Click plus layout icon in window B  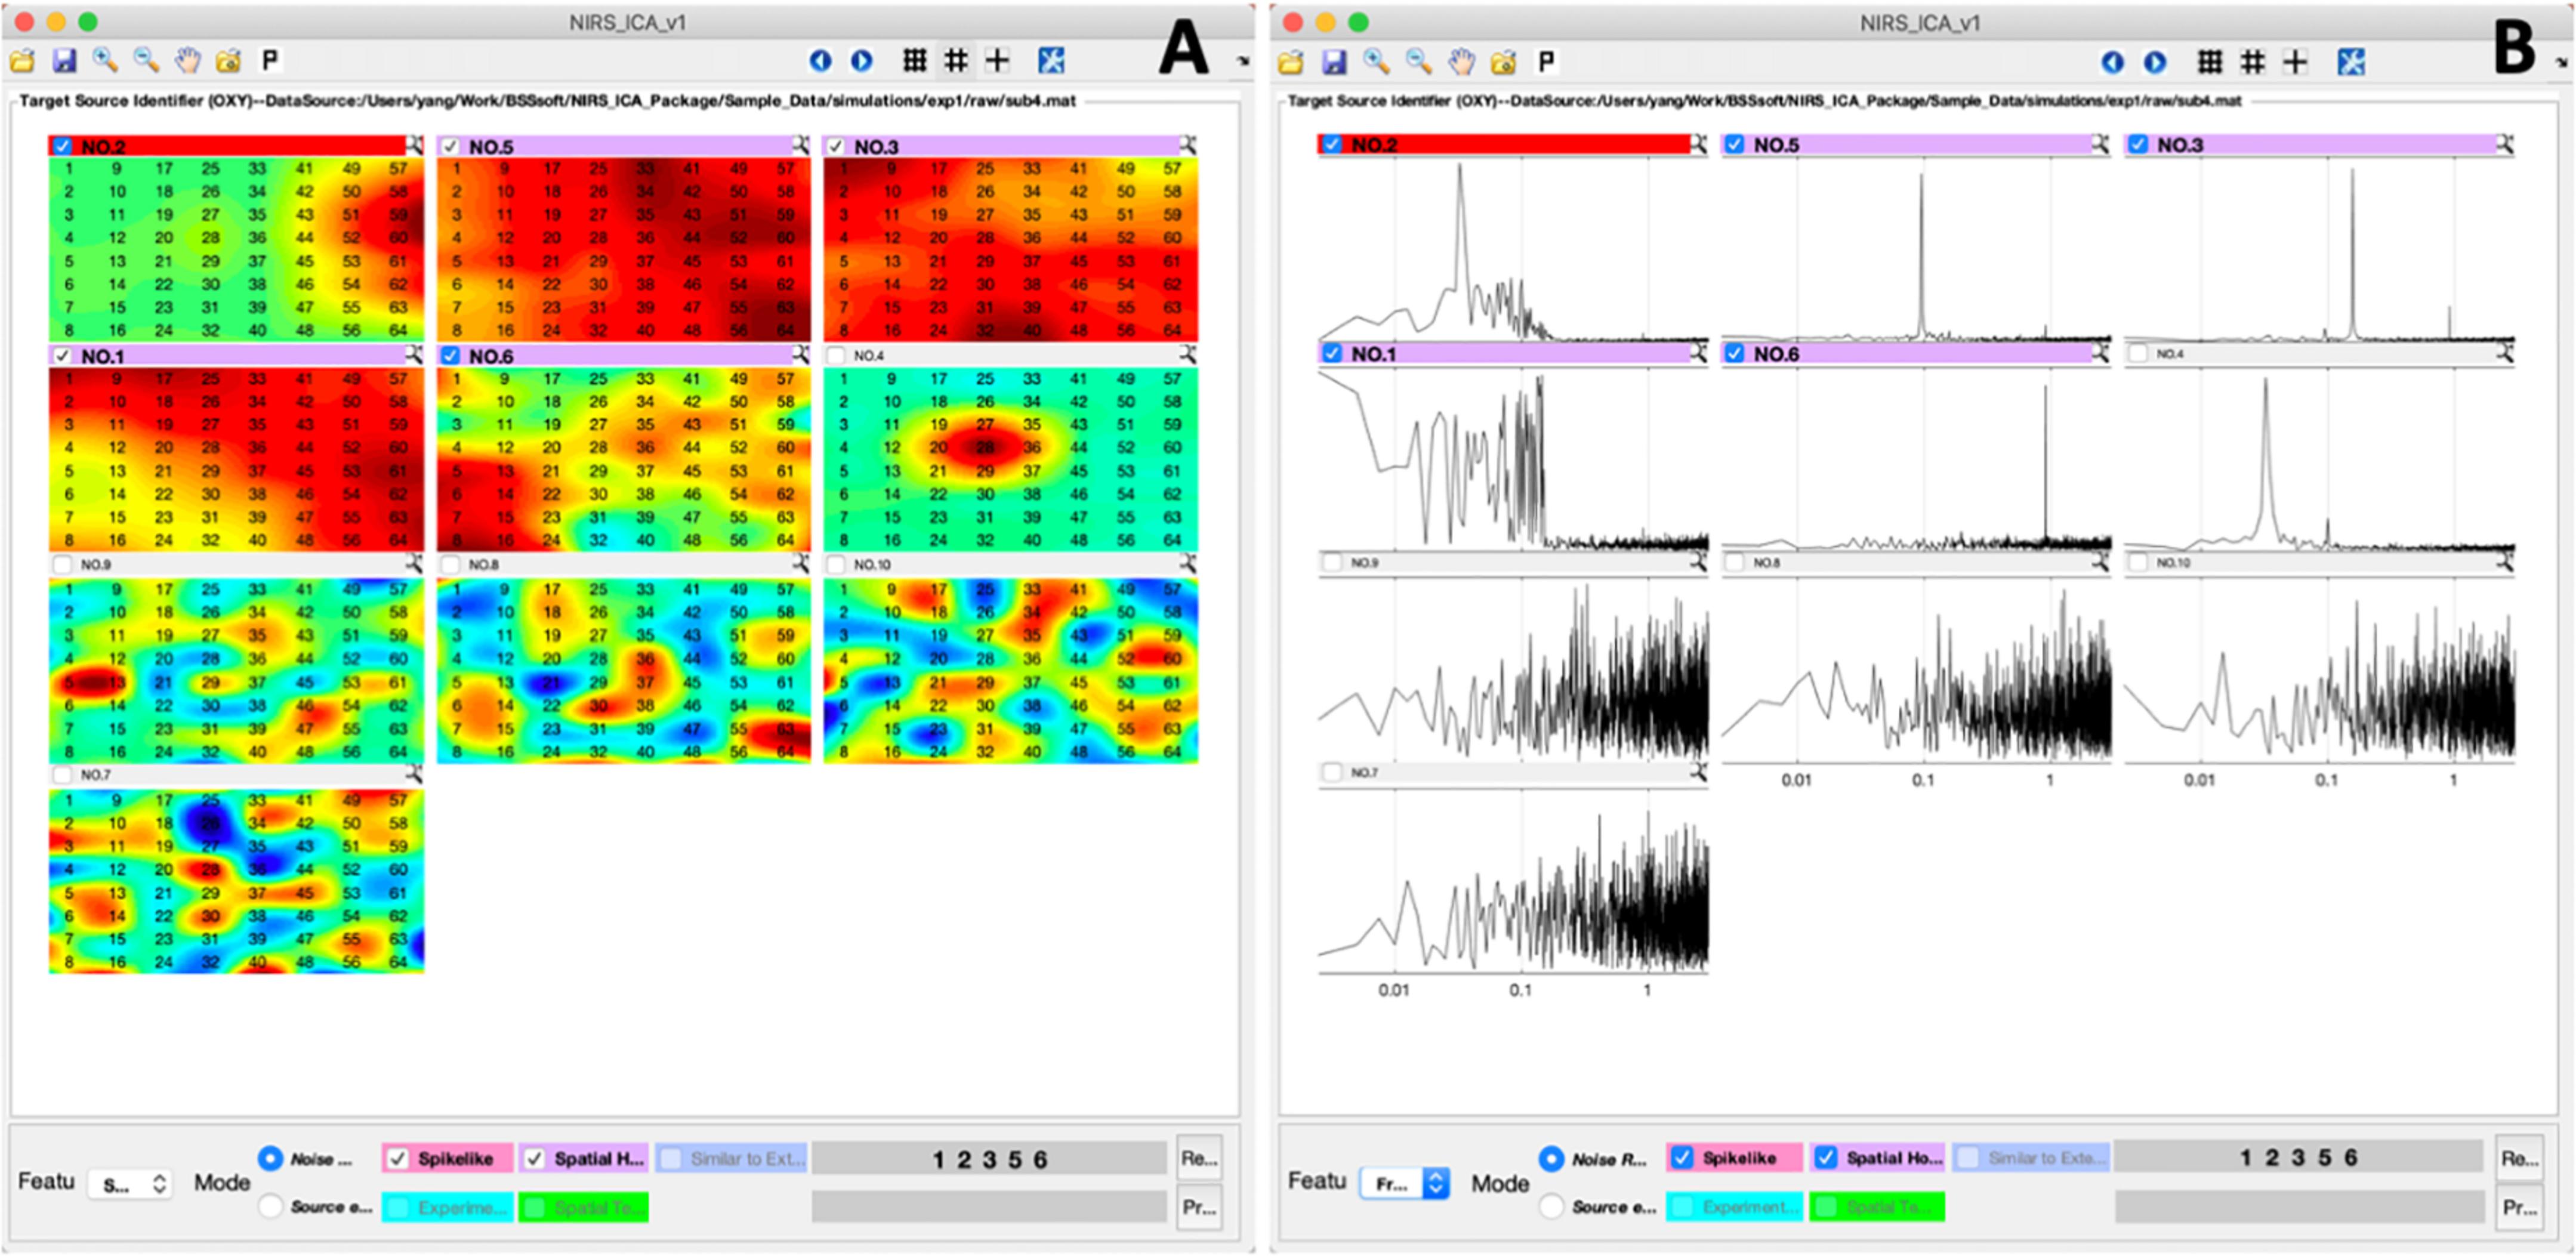click(2295, 62)
